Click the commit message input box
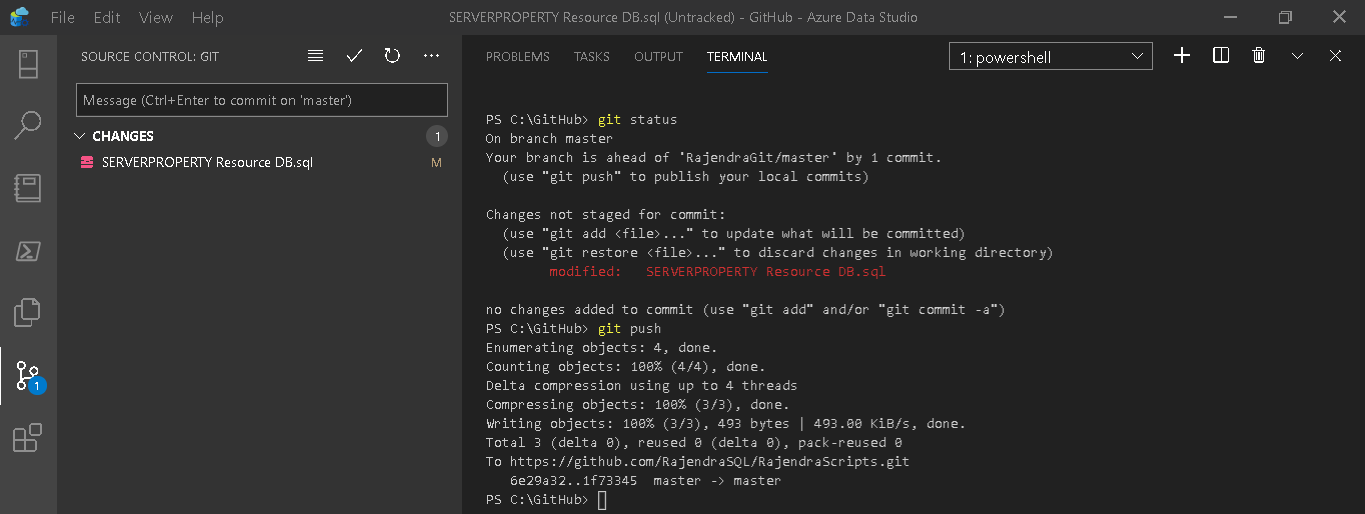The image size is (1365, 514). (x=261, y=100)
